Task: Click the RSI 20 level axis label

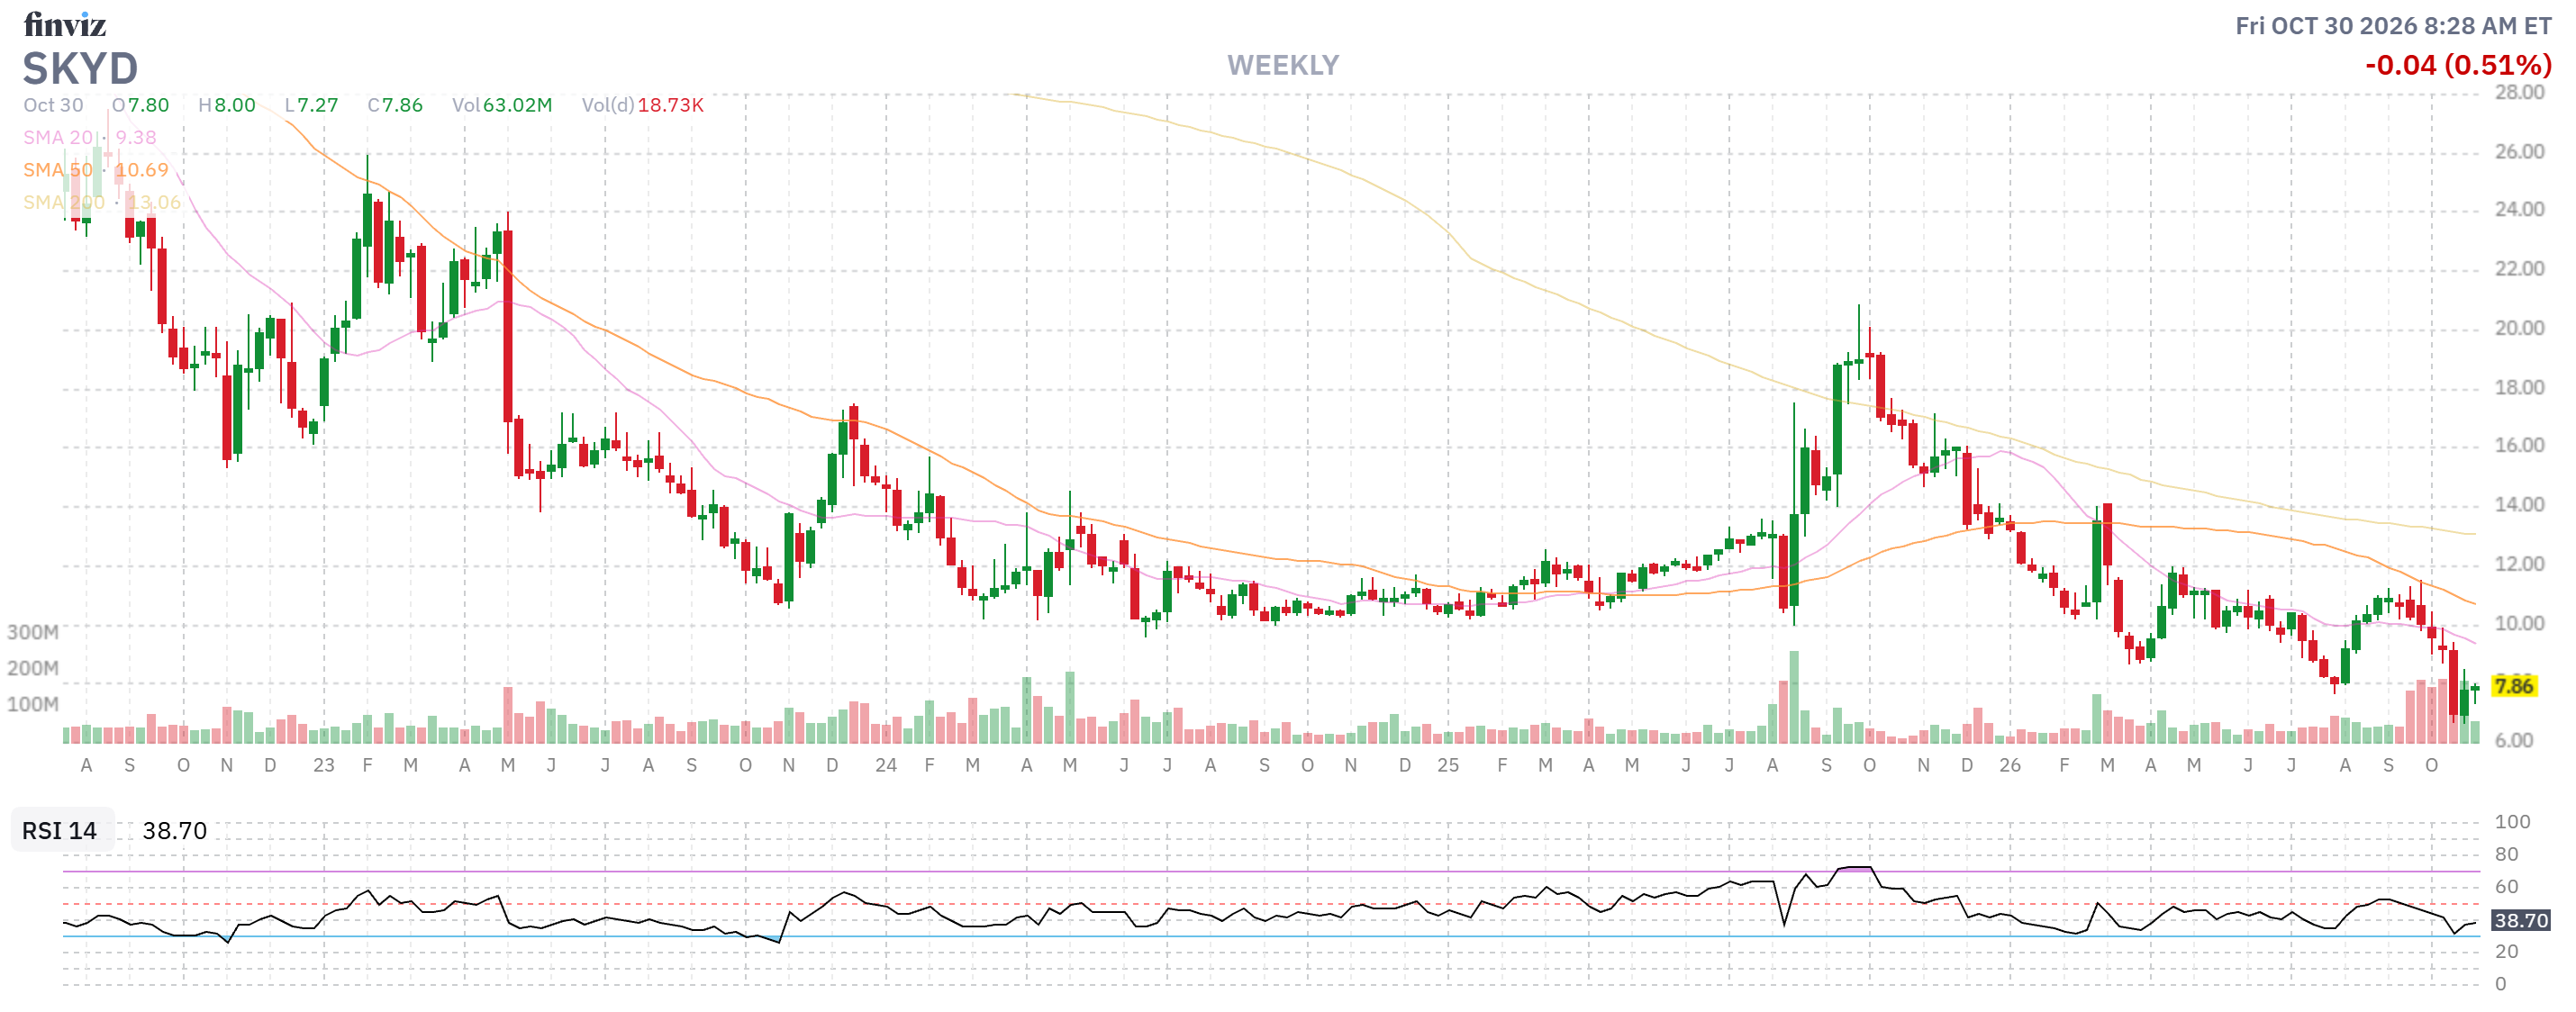Action: click(2506, 951)
